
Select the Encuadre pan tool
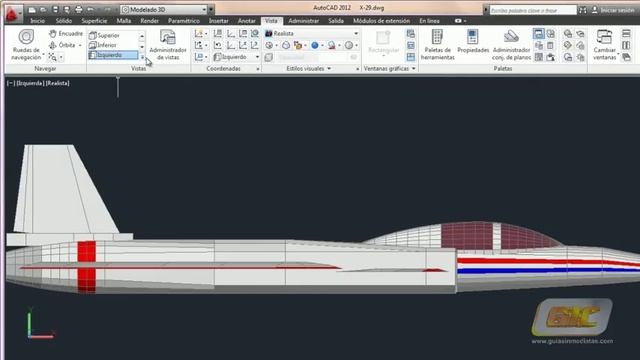tap(65, 33)
